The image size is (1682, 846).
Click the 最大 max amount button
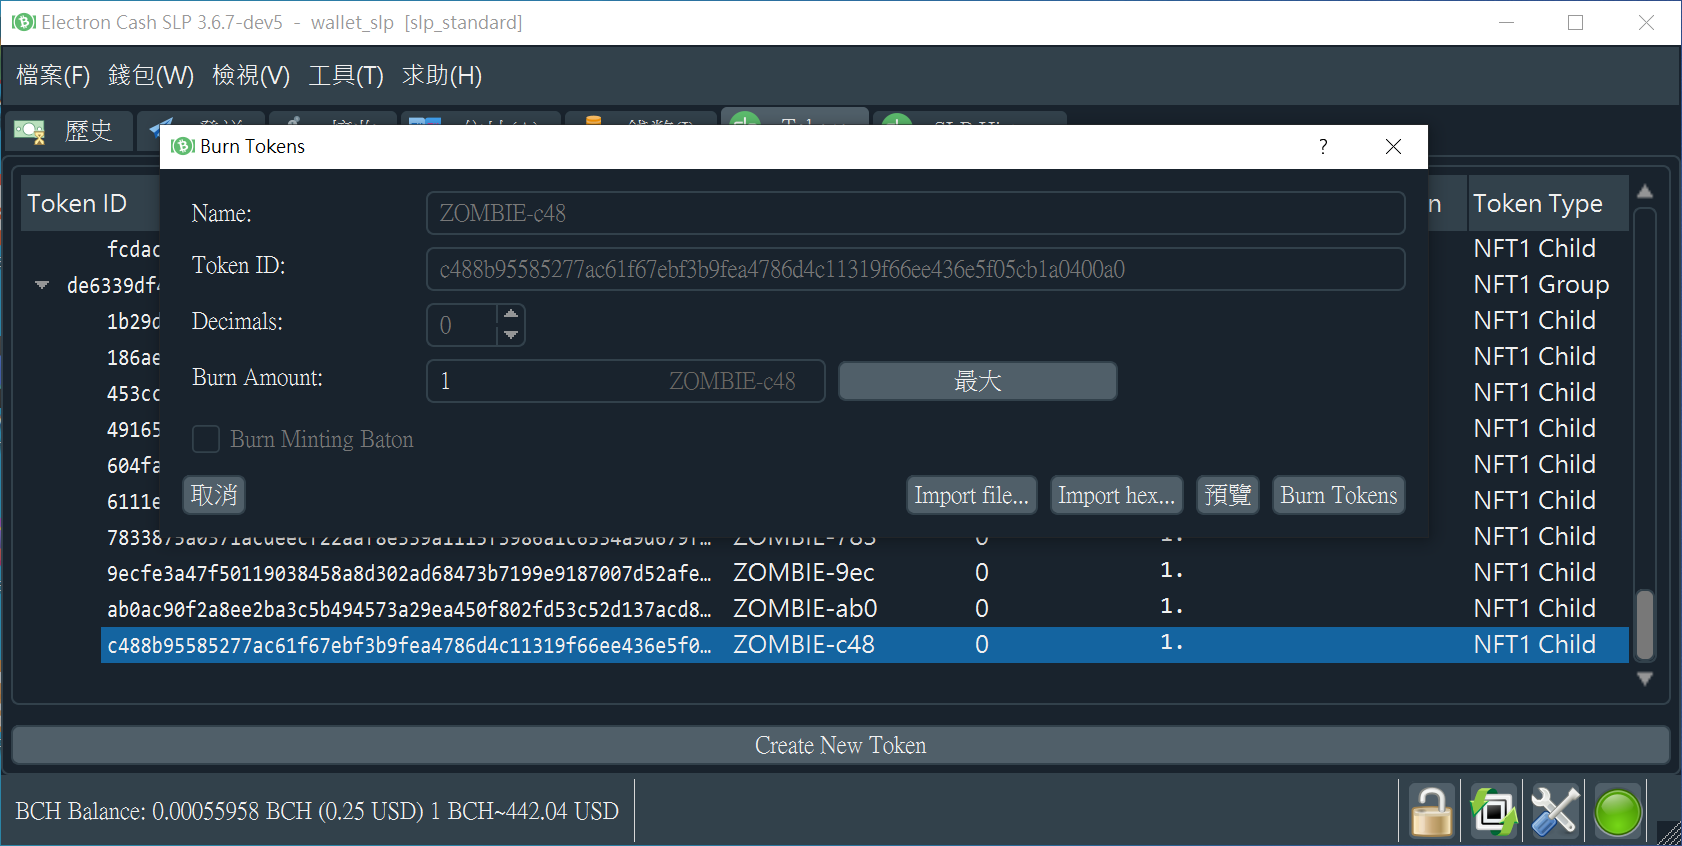[x=978, y=381]
